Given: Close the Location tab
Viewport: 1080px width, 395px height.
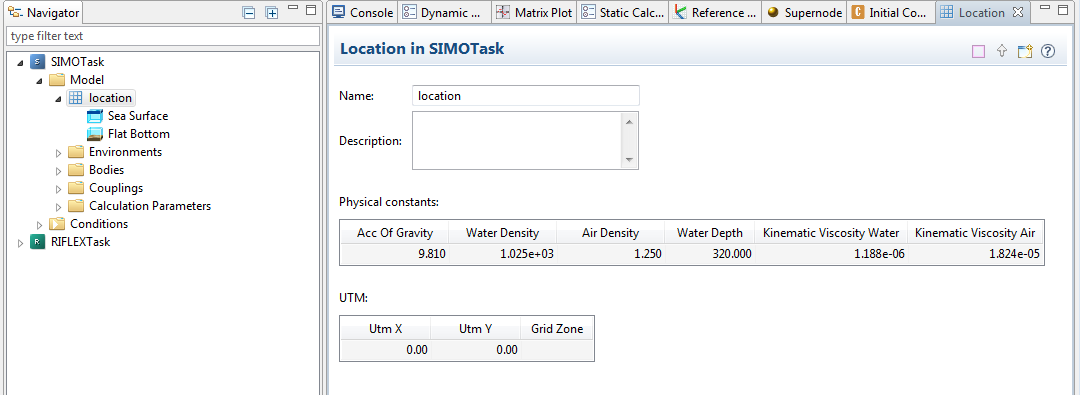Looking at the screenshot, I should tap(1017, 12).
